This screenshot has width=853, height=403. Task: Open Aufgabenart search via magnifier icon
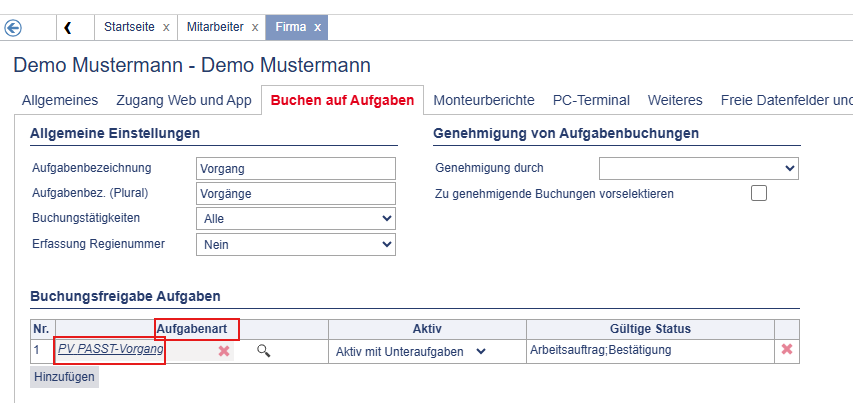coord(264,351)
